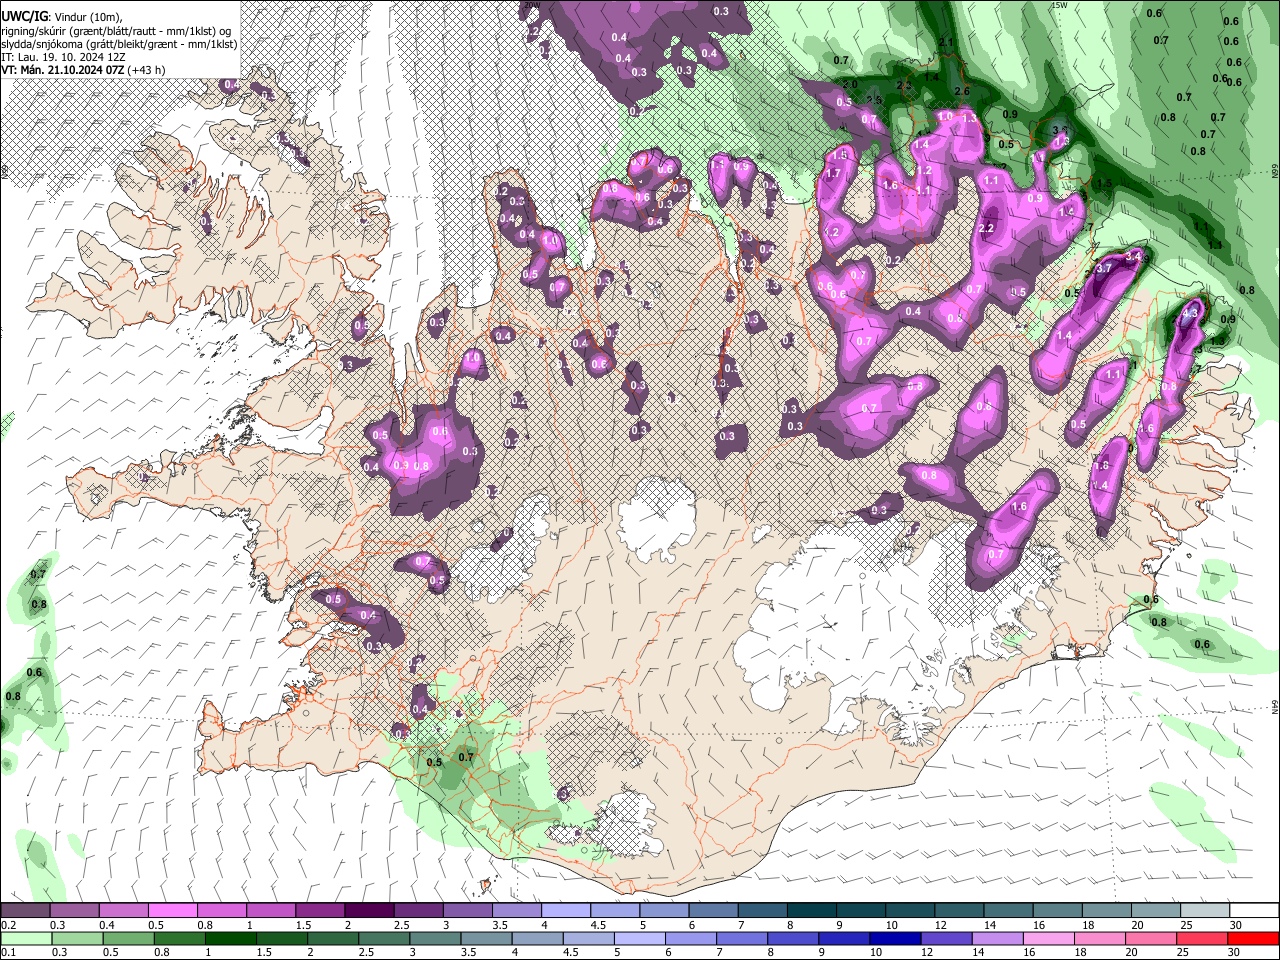Image resolution: width=1280 pixels, height=960 pixels.
Task: Select the rigning/skúrir legend description line
Action: coord(117,29)
